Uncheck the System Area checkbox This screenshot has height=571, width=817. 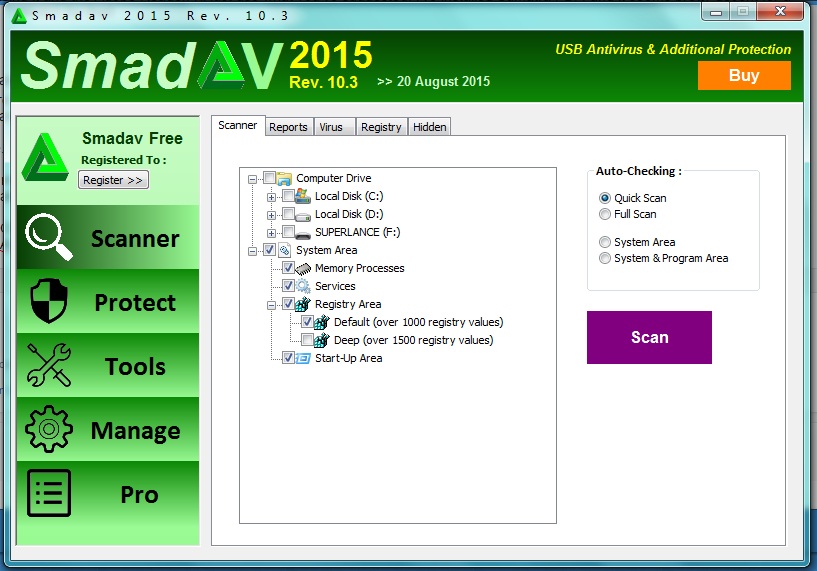[x=269, y=250]
